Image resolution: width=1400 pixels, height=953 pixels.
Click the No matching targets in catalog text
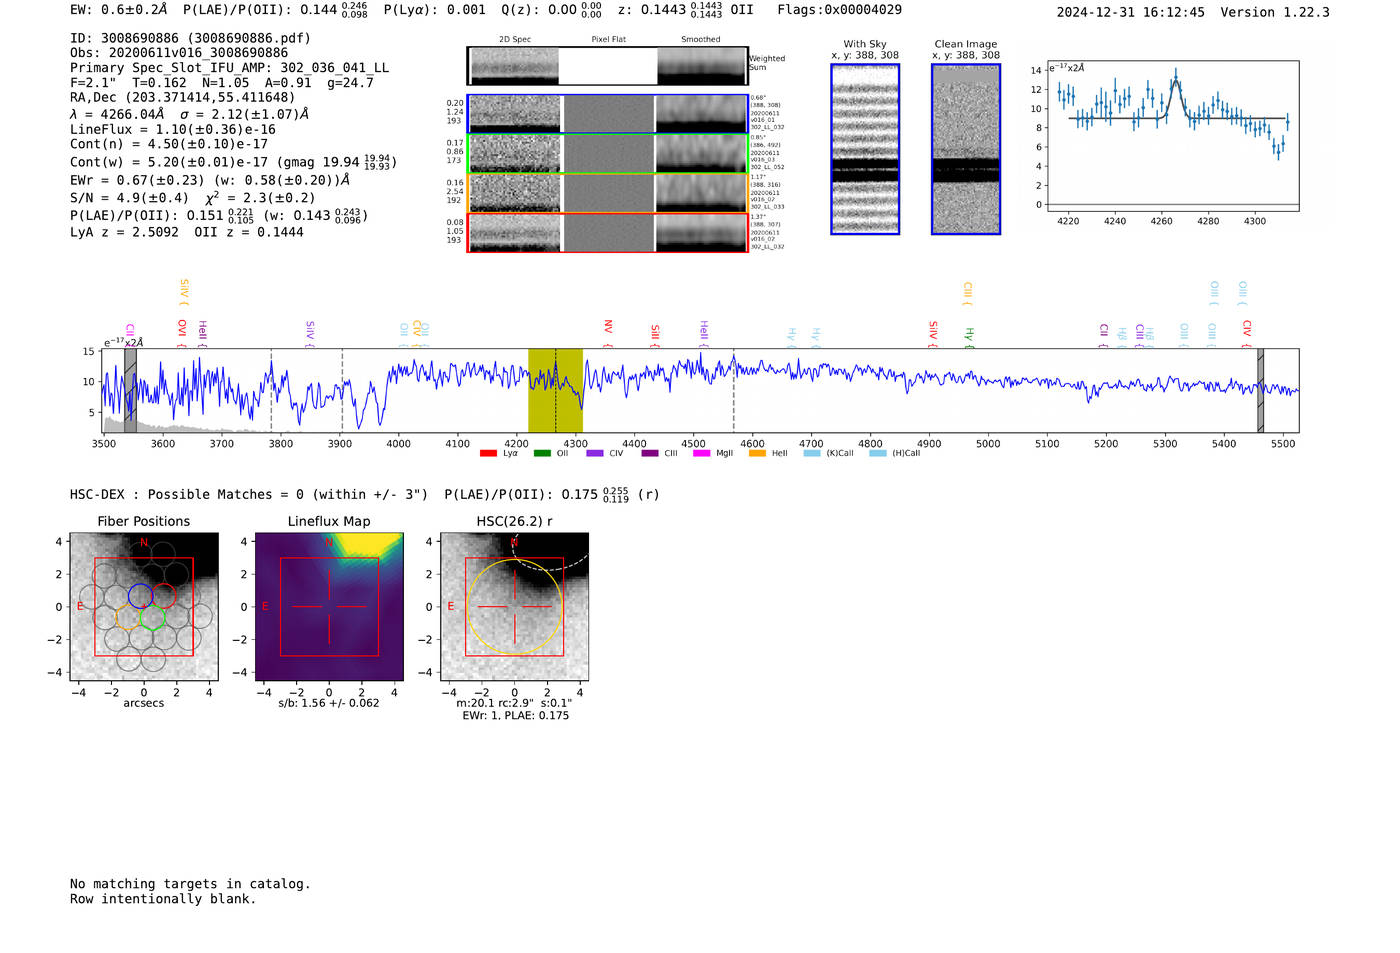190,884
